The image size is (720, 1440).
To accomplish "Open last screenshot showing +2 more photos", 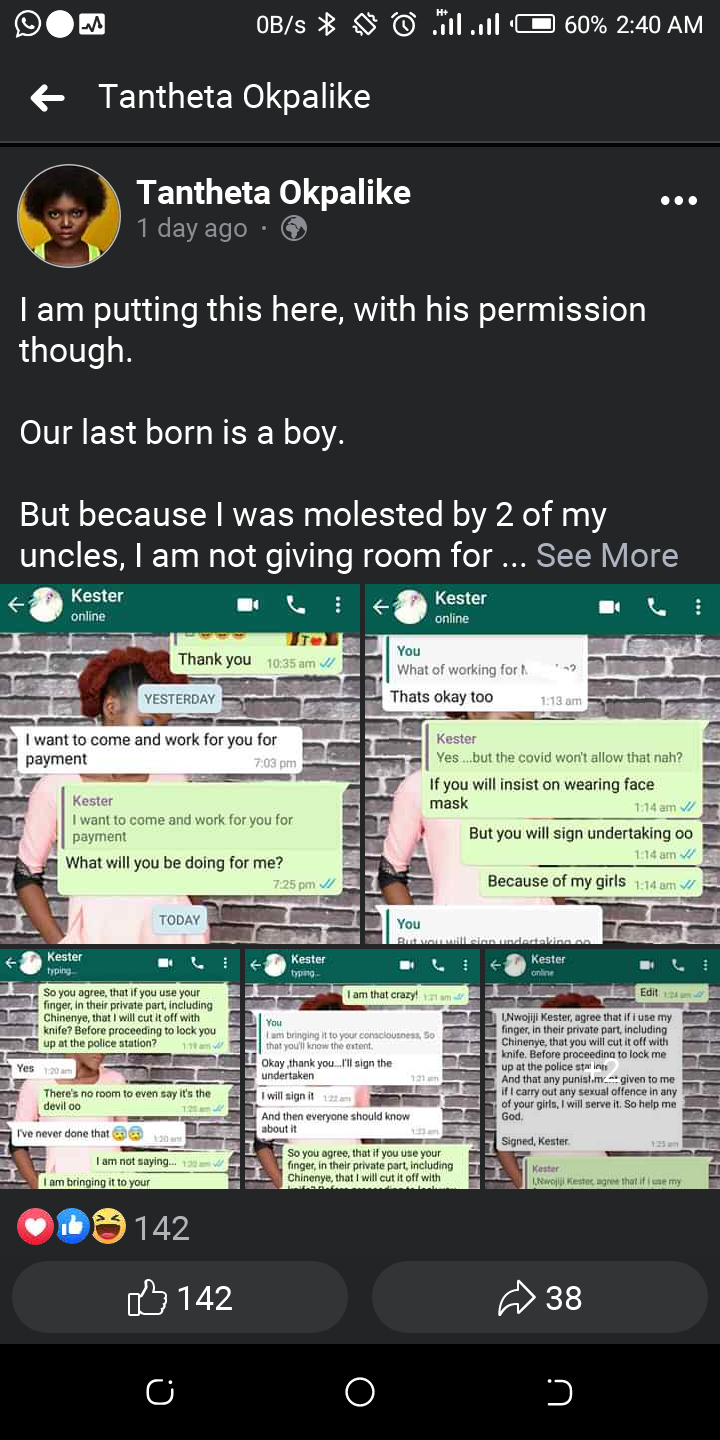I will [x=602, y=1069].
